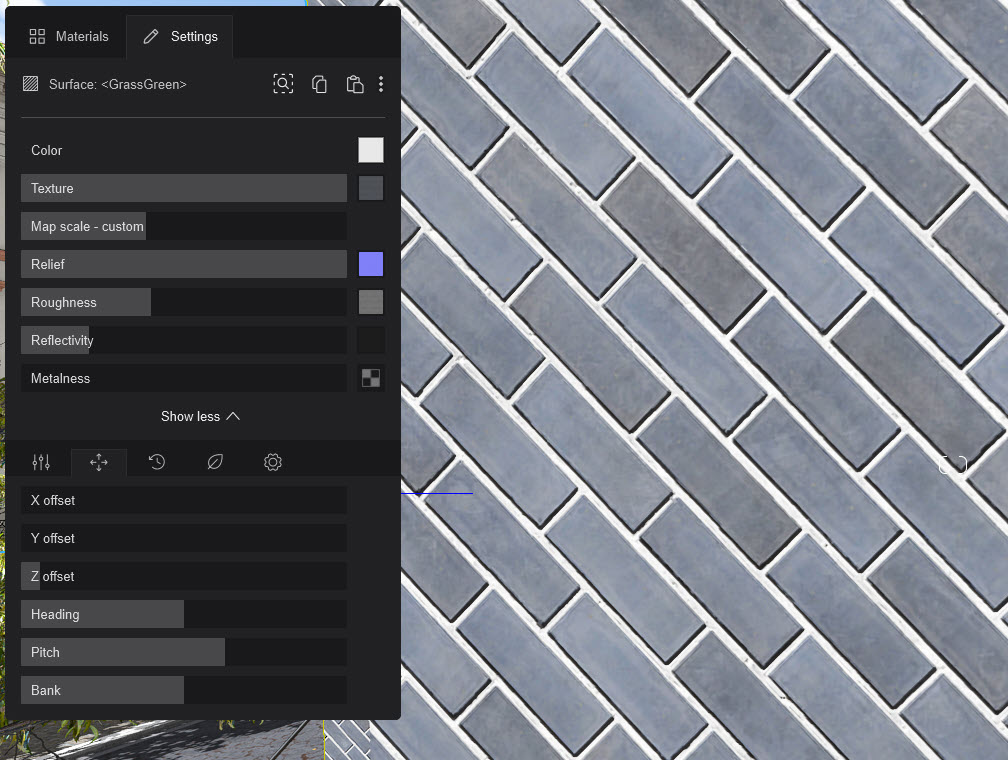Image resolution: width=1008 pixels, height=760 pixels.
Task: Open the purple Relief normal map swatch
Action: pyautogui.click(x=371, y=264)
